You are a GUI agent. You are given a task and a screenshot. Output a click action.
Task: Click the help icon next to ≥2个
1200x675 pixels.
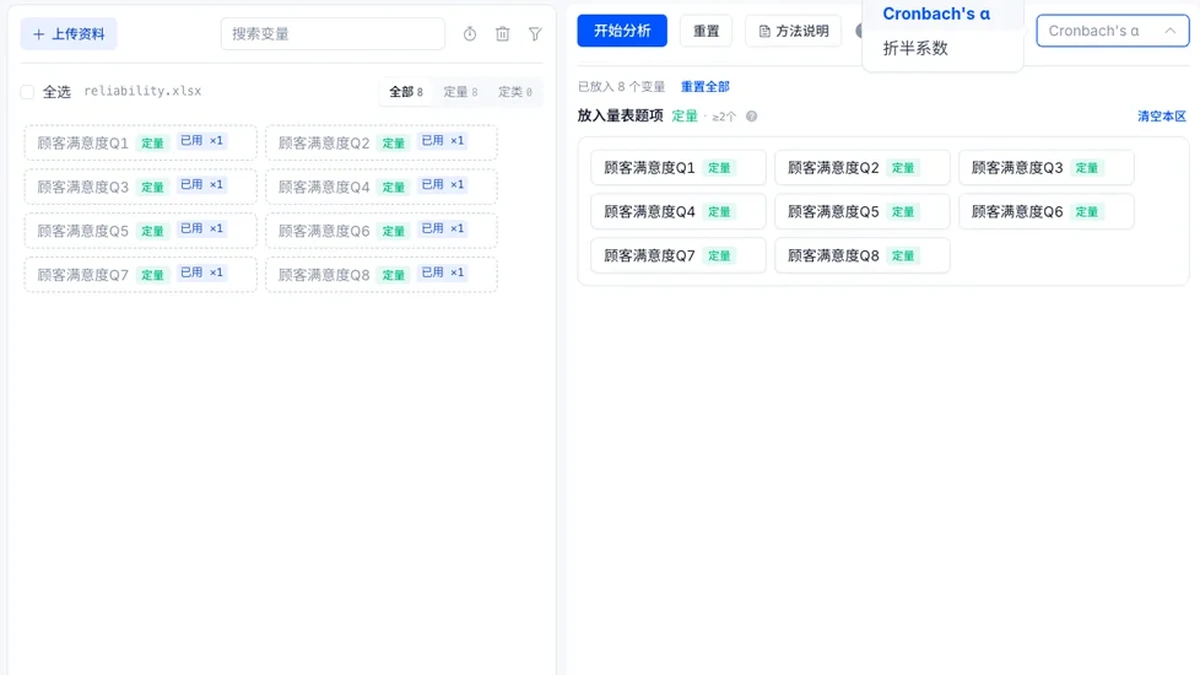752,116
